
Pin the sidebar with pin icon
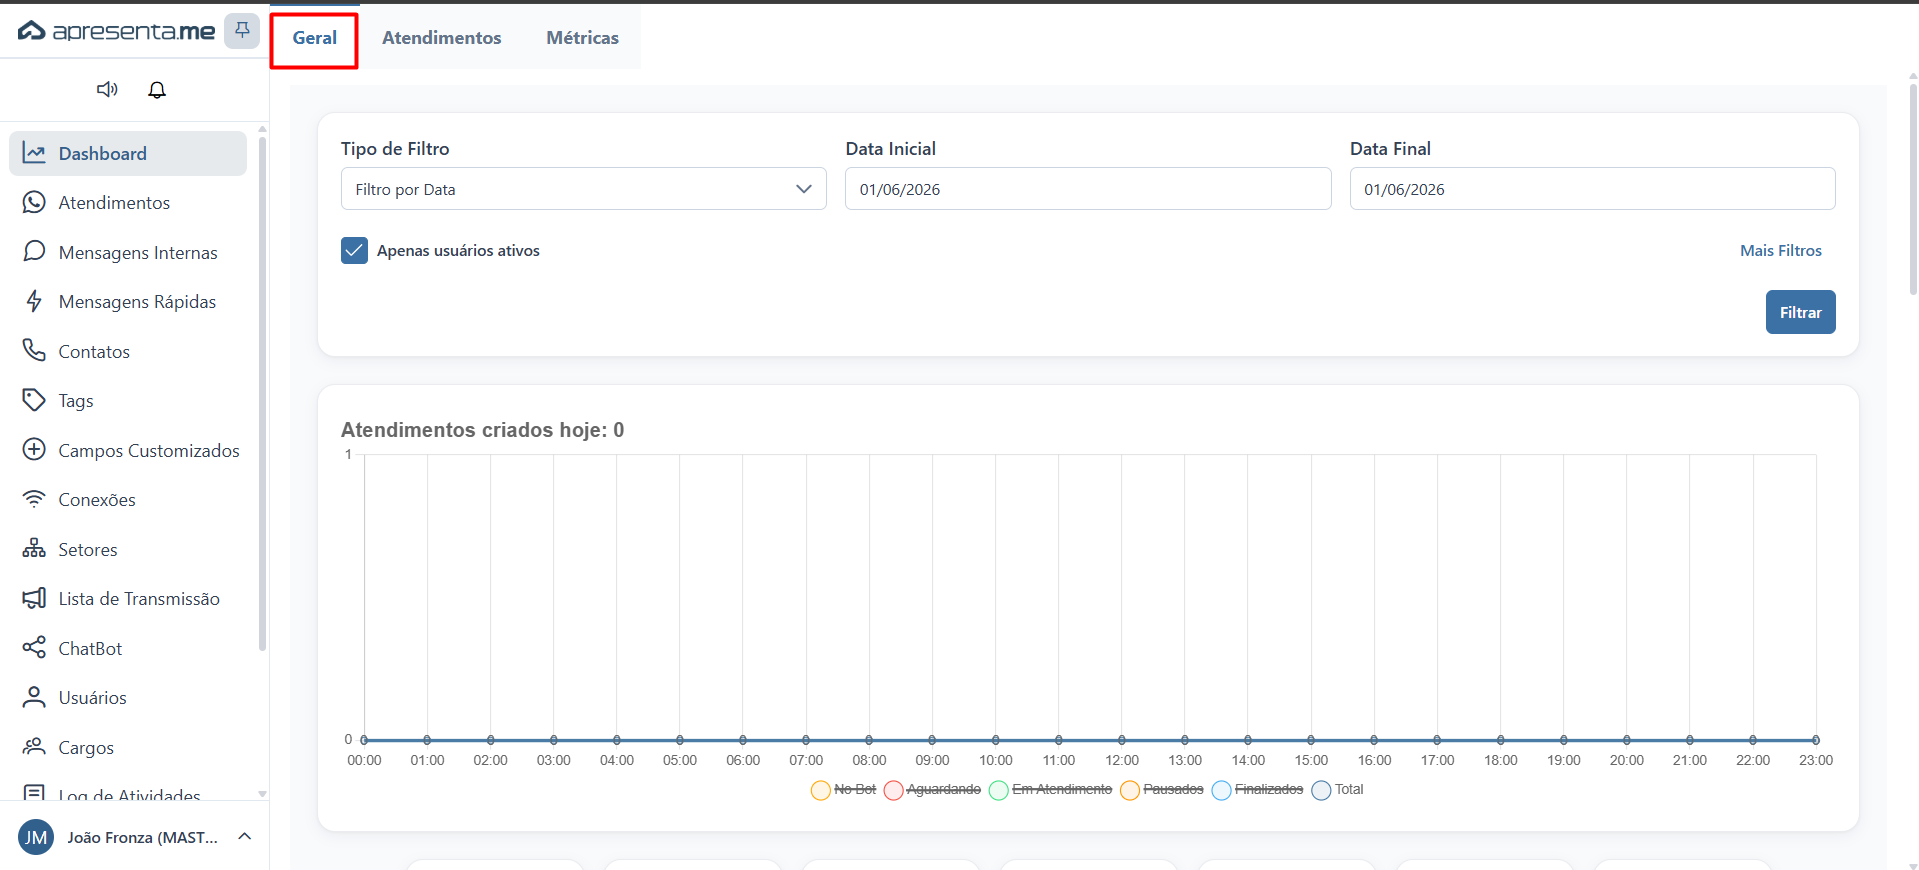(x=242, y=31)
